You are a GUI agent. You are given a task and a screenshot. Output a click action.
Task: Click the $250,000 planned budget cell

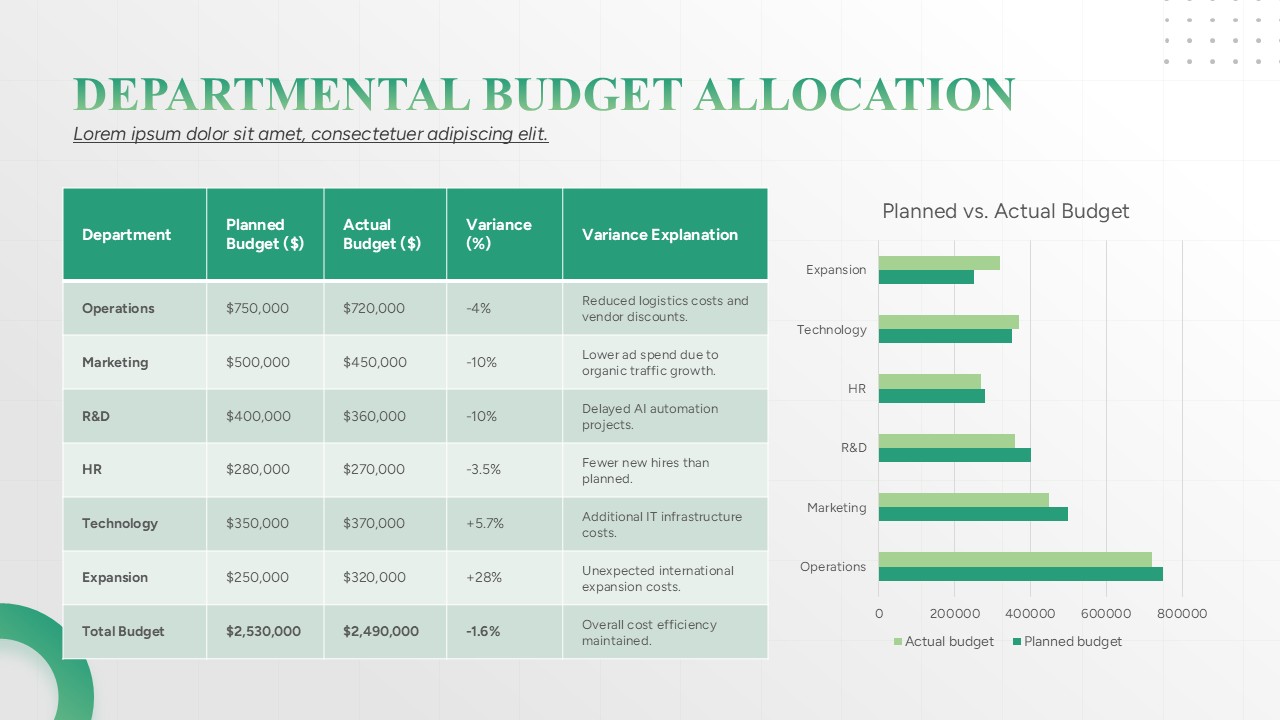265,578
